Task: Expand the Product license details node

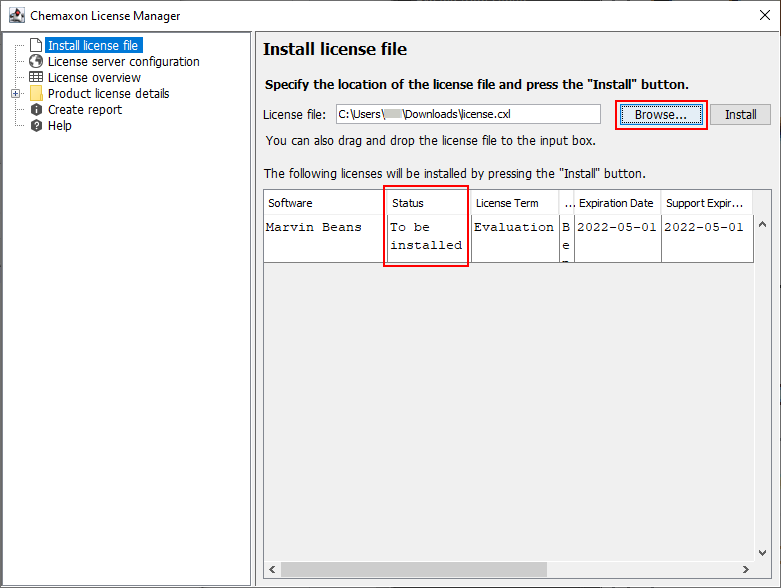Action: (x=15, y=93)
